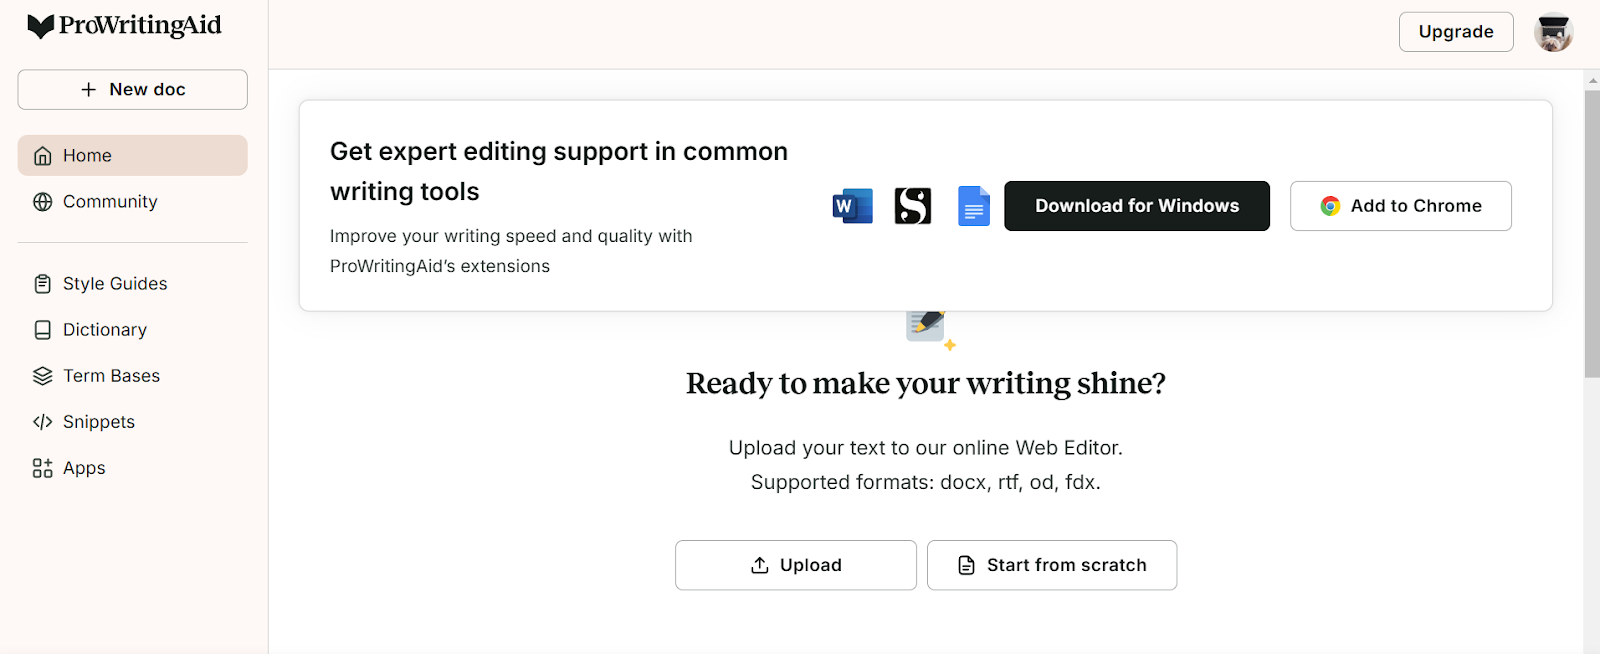The width and height of the screenshot is (1600, 654).
Task: Select the Community globe icon
Action: pyautogui.click(x=42, y=201)
